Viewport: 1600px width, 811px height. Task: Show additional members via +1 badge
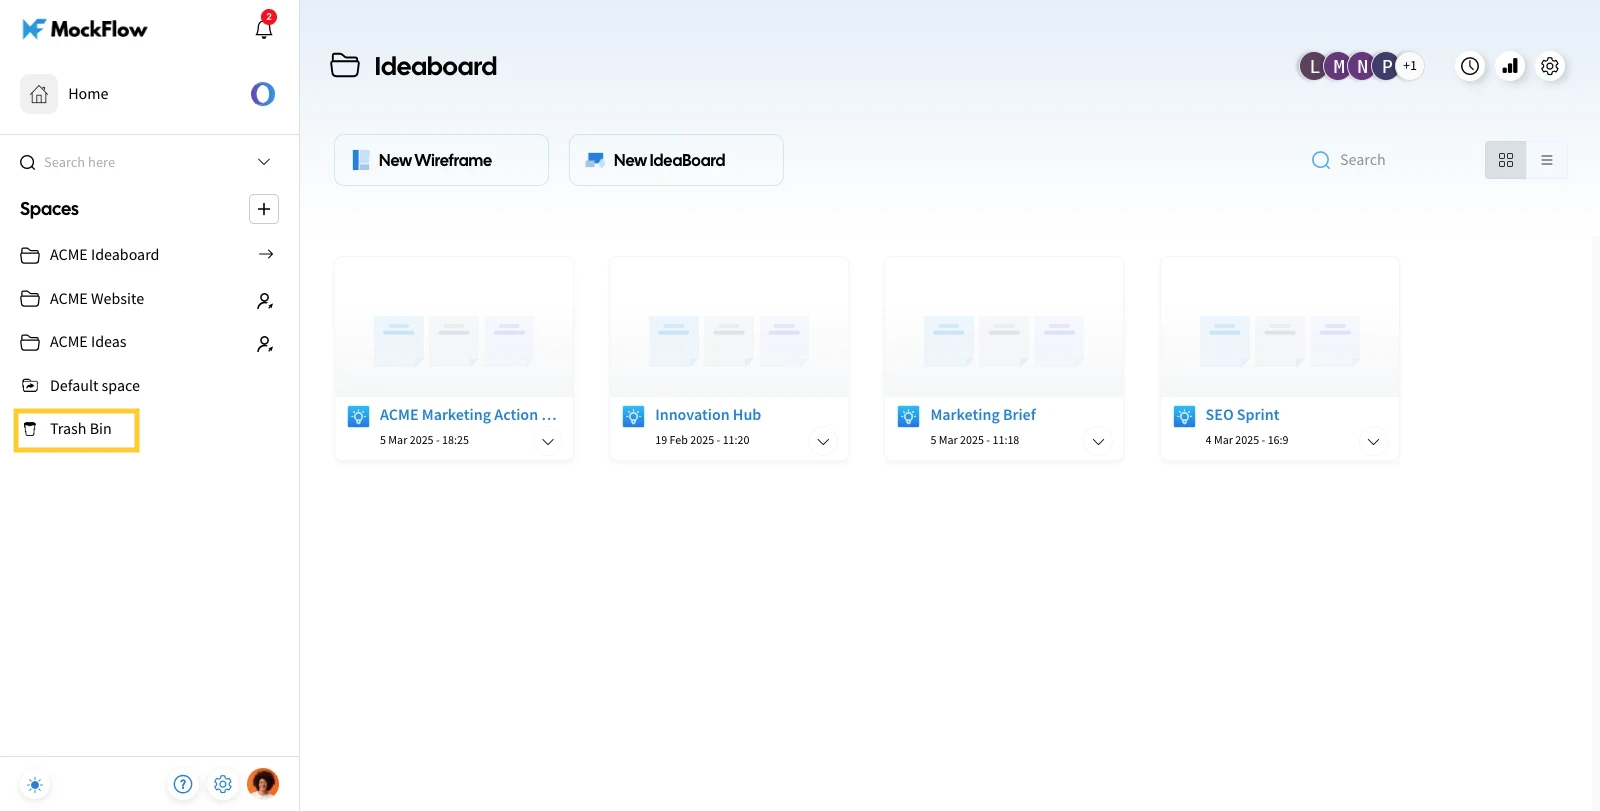1410,66
